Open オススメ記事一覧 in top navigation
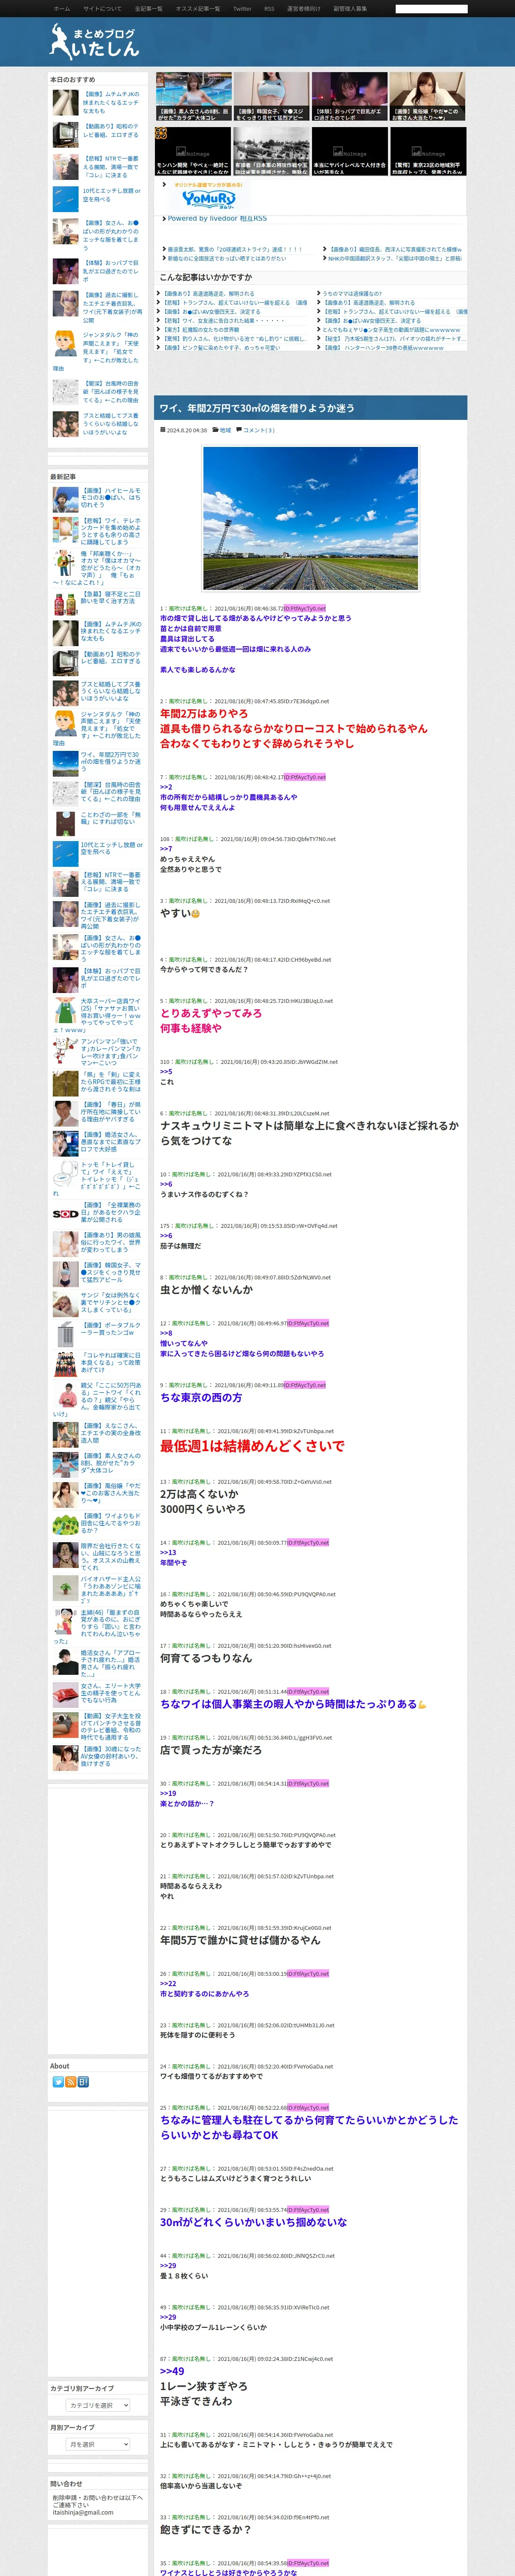The width and height of the screenshot is (515, 2576). click(x=198, y=8)
